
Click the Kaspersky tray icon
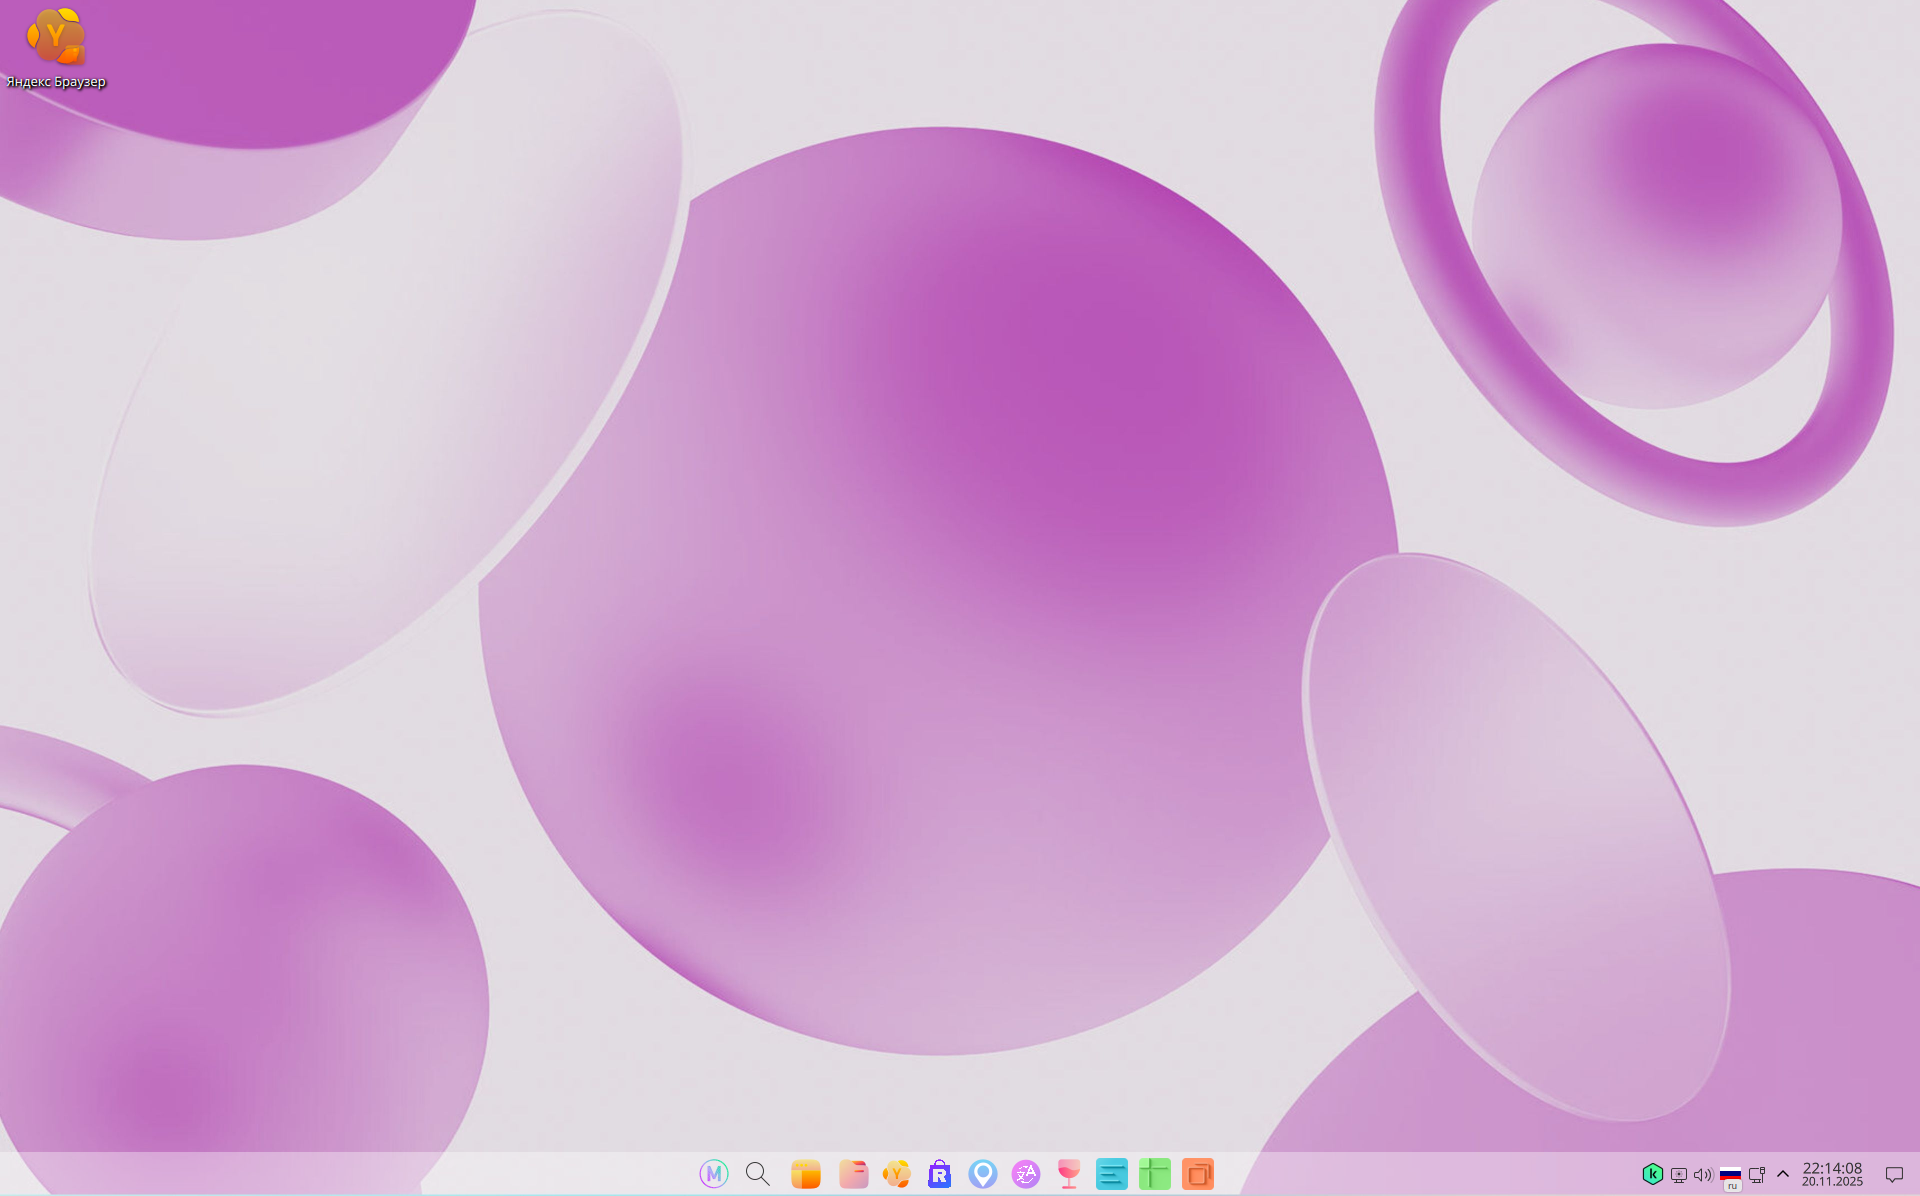click(x=1652, y=1175)
